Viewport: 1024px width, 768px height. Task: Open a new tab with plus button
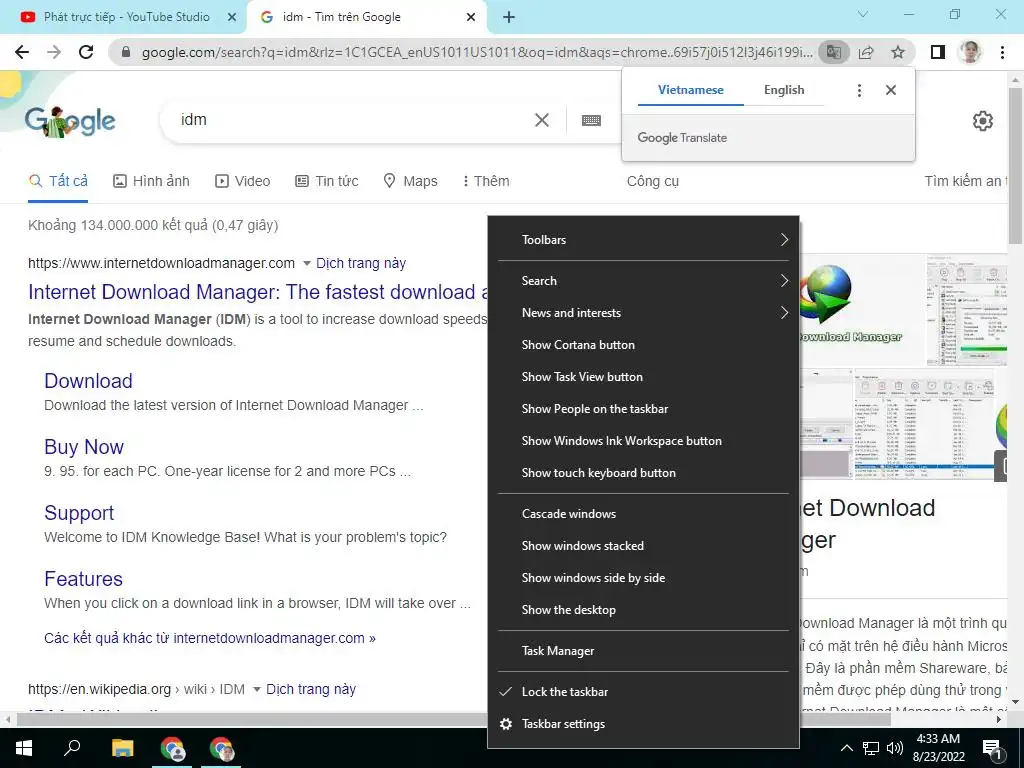pyautogui.click(x=509, y=18)
